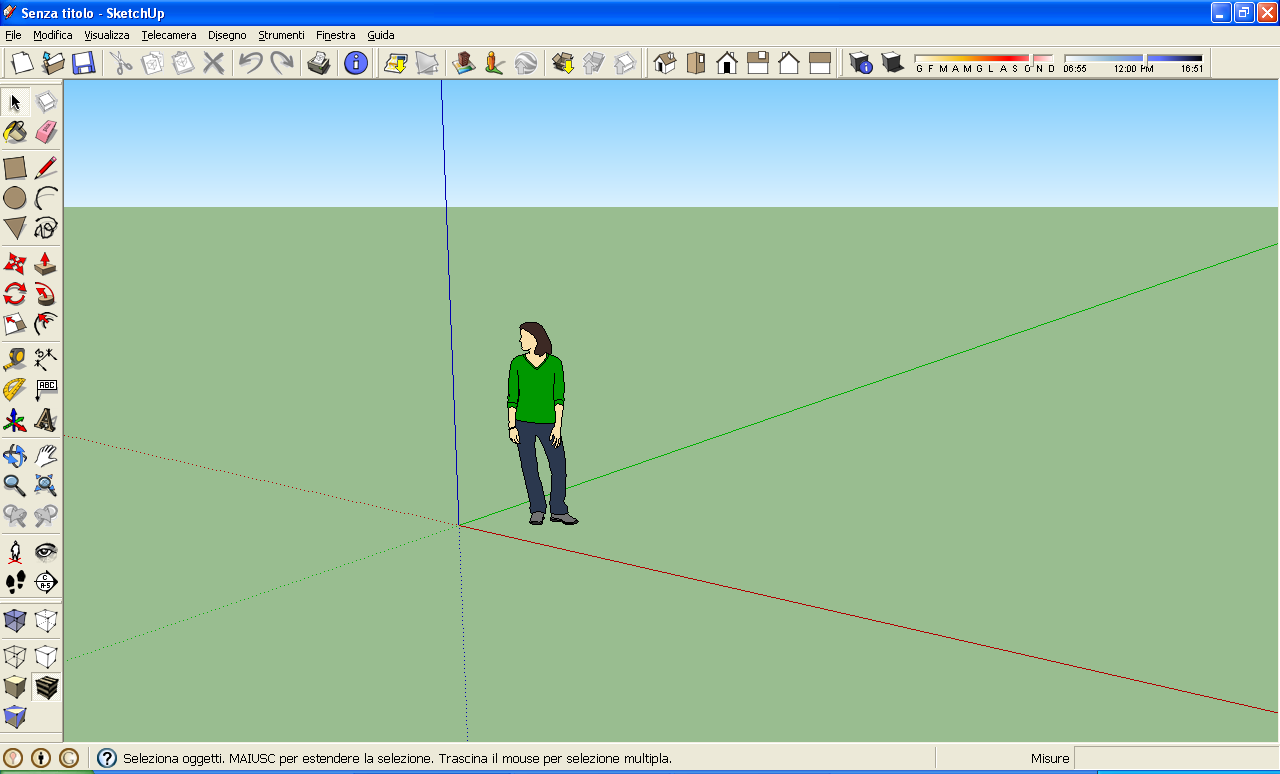Activate the Text label tool

[46, 390]
